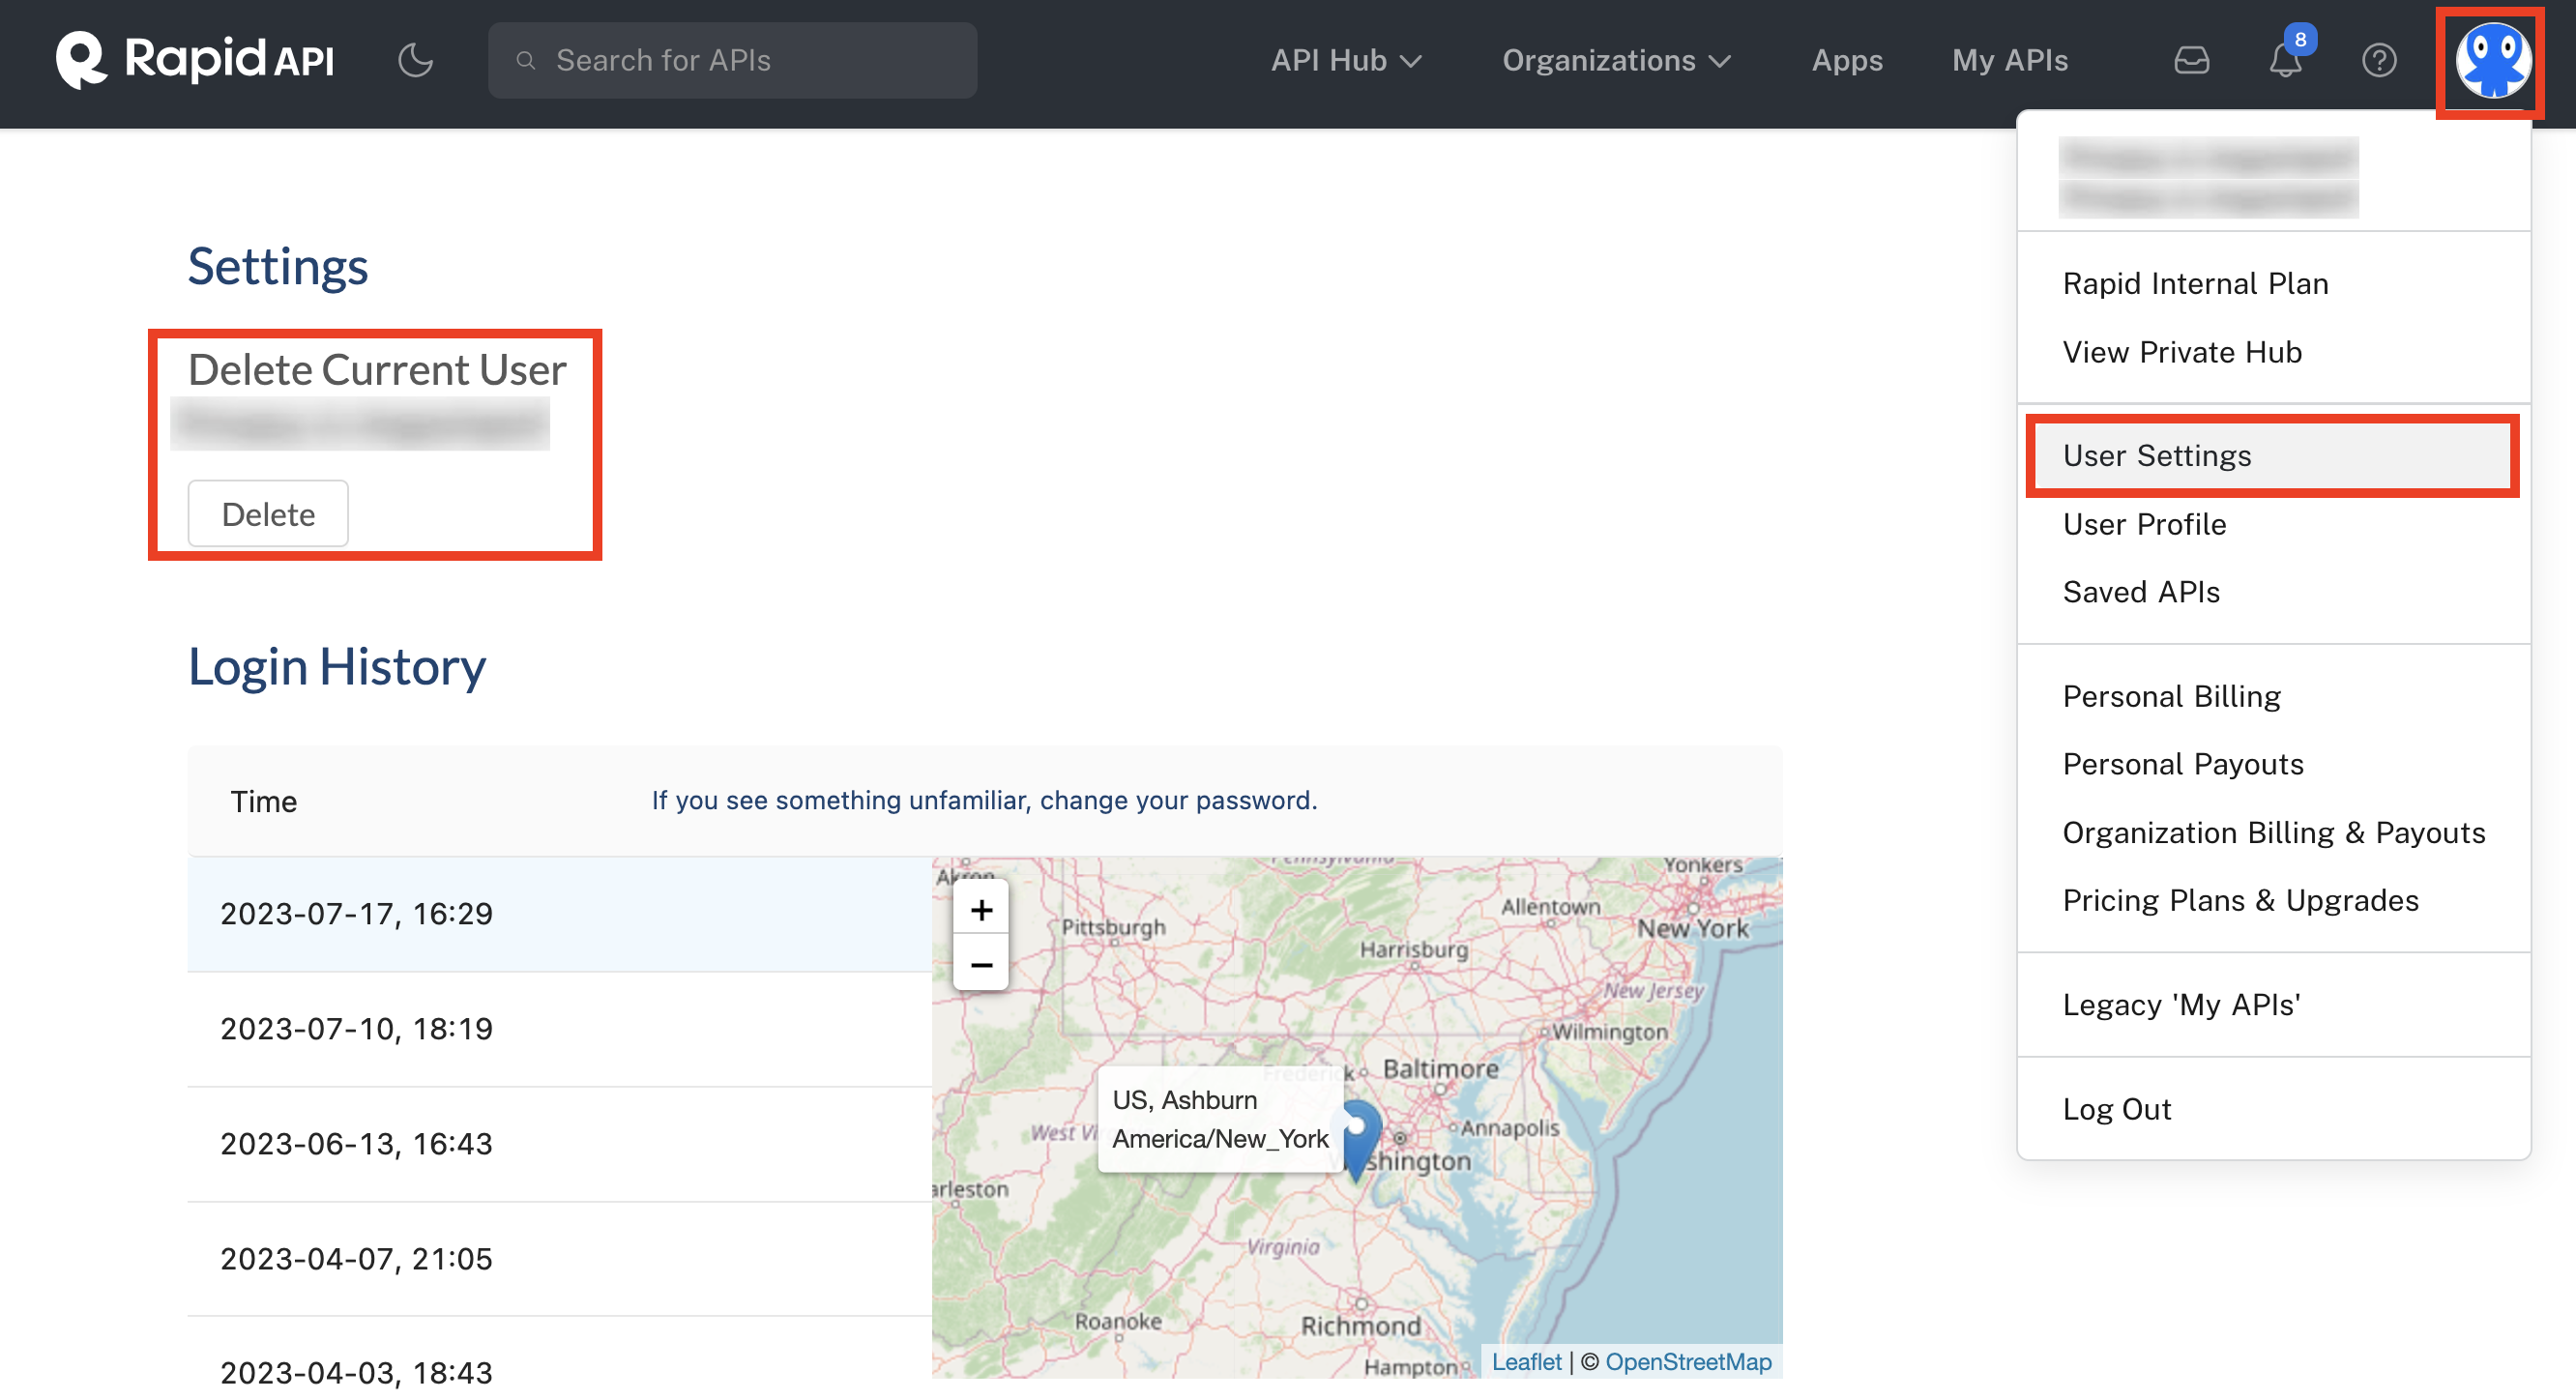This screenshot has height=1400, width=2576.
Task: Zoom in on the map
Action: pos(981,910)
